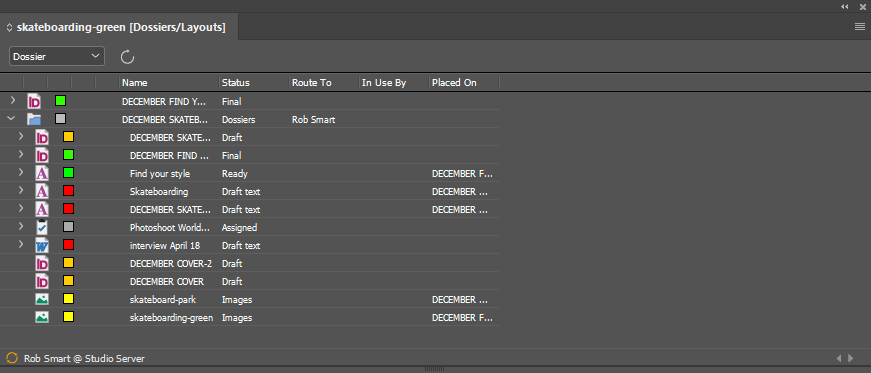This screenshot has height=373, width=871.
Task: Click the orange status swatch of DECEMBER COVER-2
Action: 68,263
